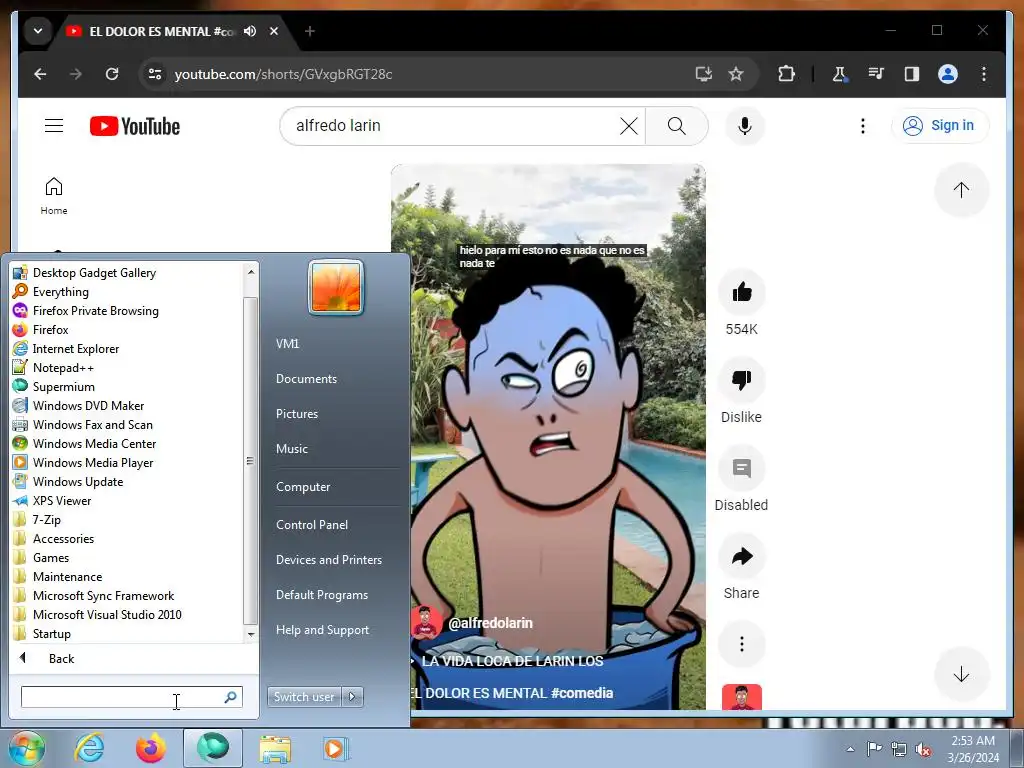Open browser extensions puzzle icon
This screenshot has width=1024, height=768.
[x=786, y=74]
